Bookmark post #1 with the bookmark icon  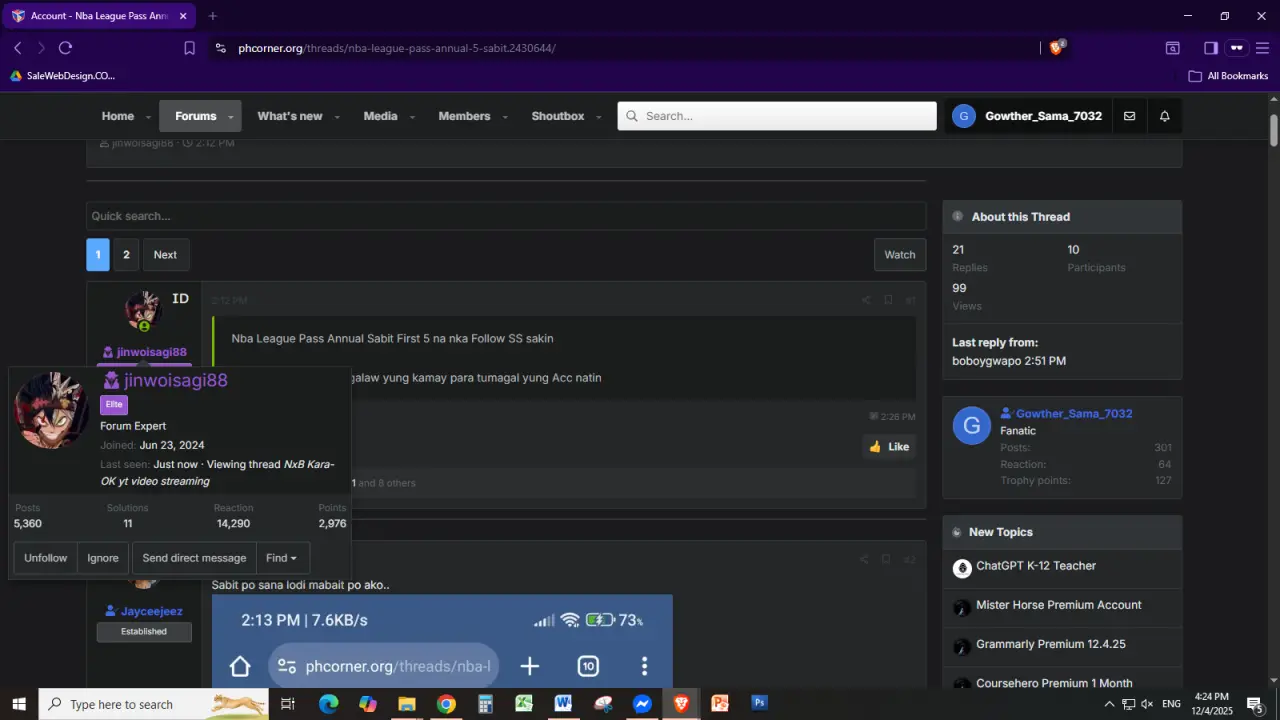coord(887,300)
